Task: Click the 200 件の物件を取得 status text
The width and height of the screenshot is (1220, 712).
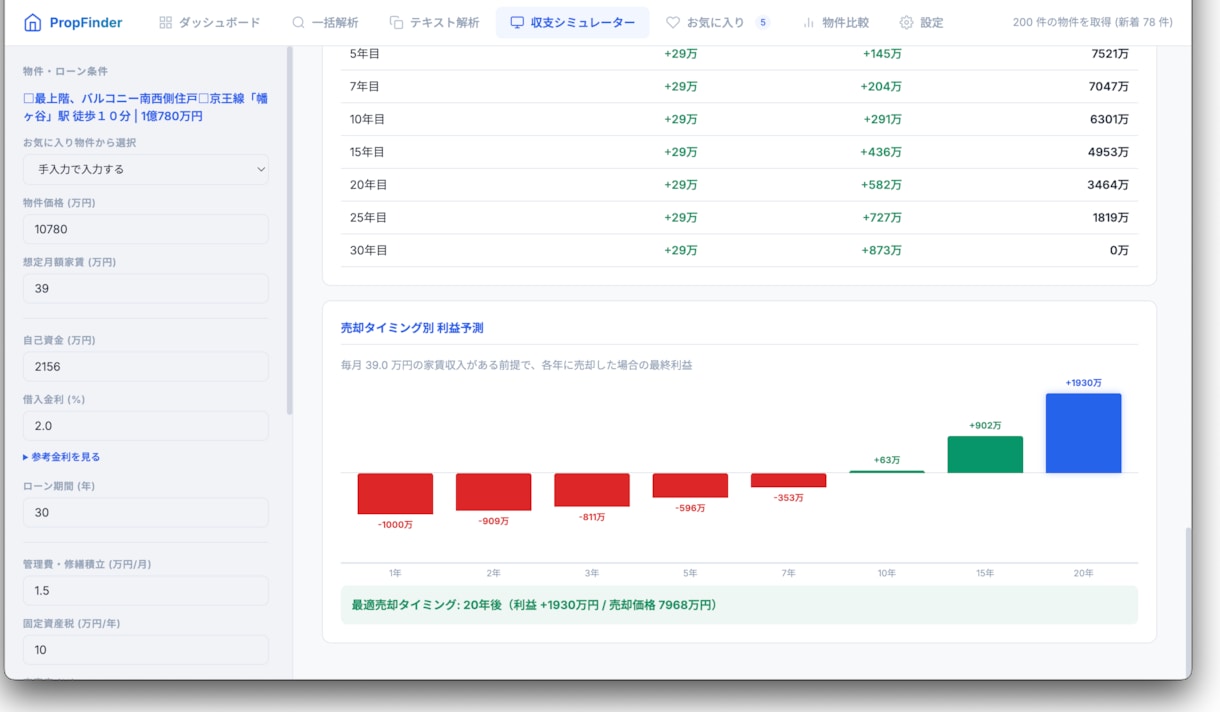Action: [1093, 22]
